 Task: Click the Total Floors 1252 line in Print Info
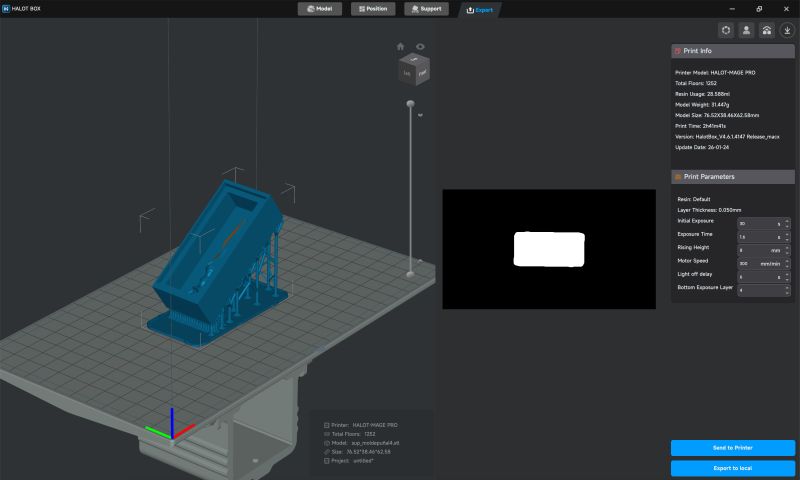coord(695,83)
